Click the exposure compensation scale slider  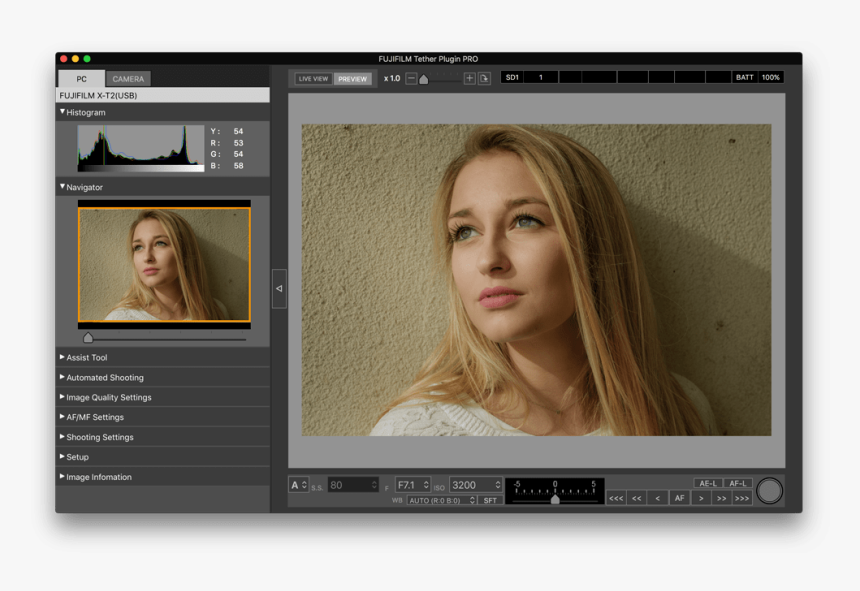554,491
